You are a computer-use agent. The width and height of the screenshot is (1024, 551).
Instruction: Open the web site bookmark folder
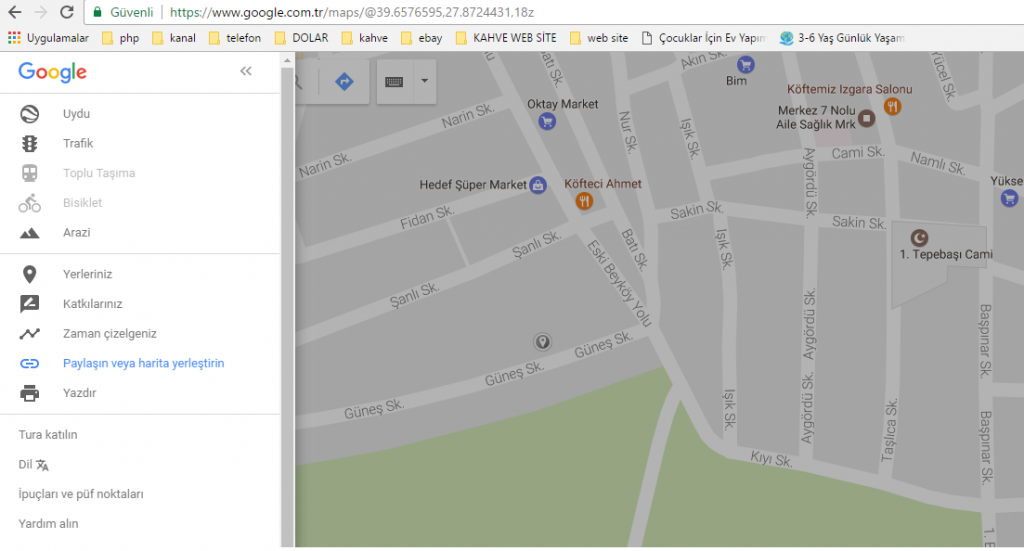[599, 38]
